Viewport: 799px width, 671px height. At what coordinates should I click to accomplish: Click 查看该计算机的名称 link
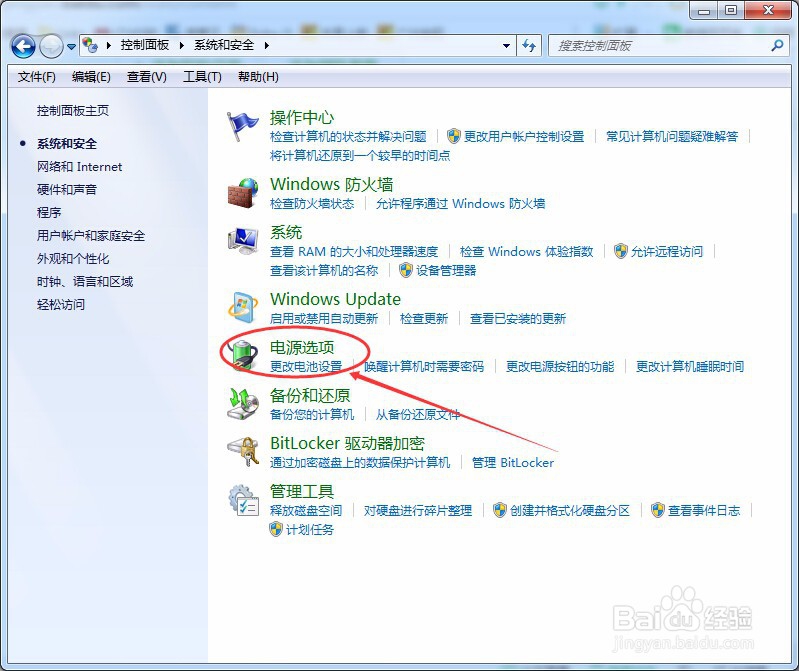(324, 271)
